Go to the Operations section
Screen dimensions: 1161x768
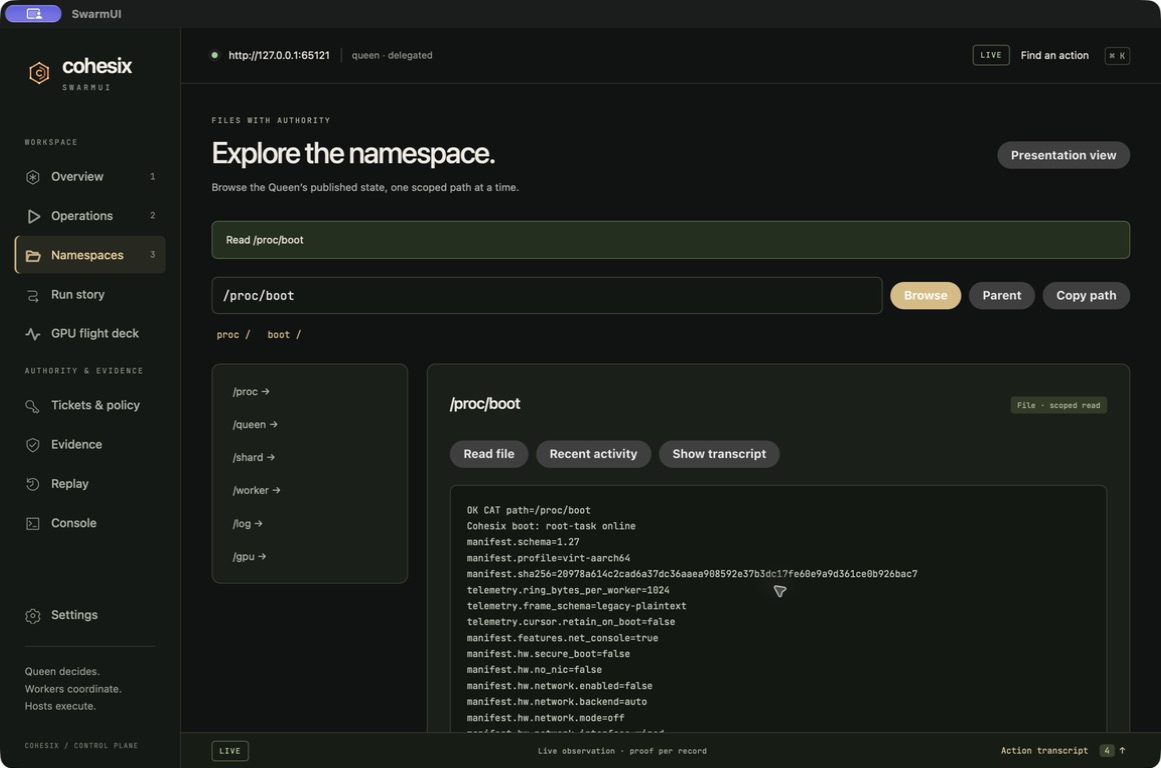90,216
